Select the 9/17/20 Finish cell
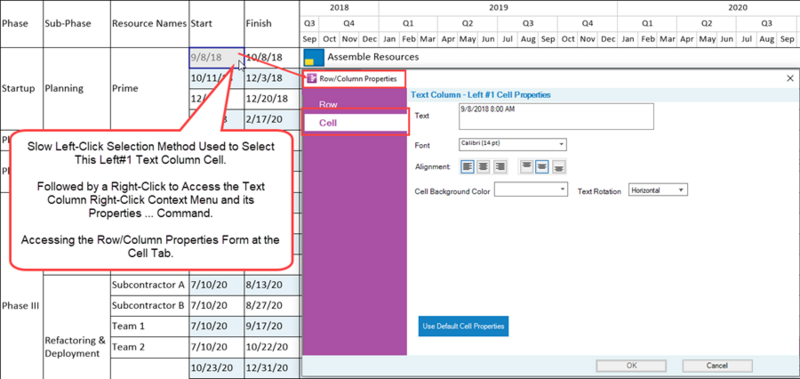Viewport: 800px width, 379px height. point(271,326)
